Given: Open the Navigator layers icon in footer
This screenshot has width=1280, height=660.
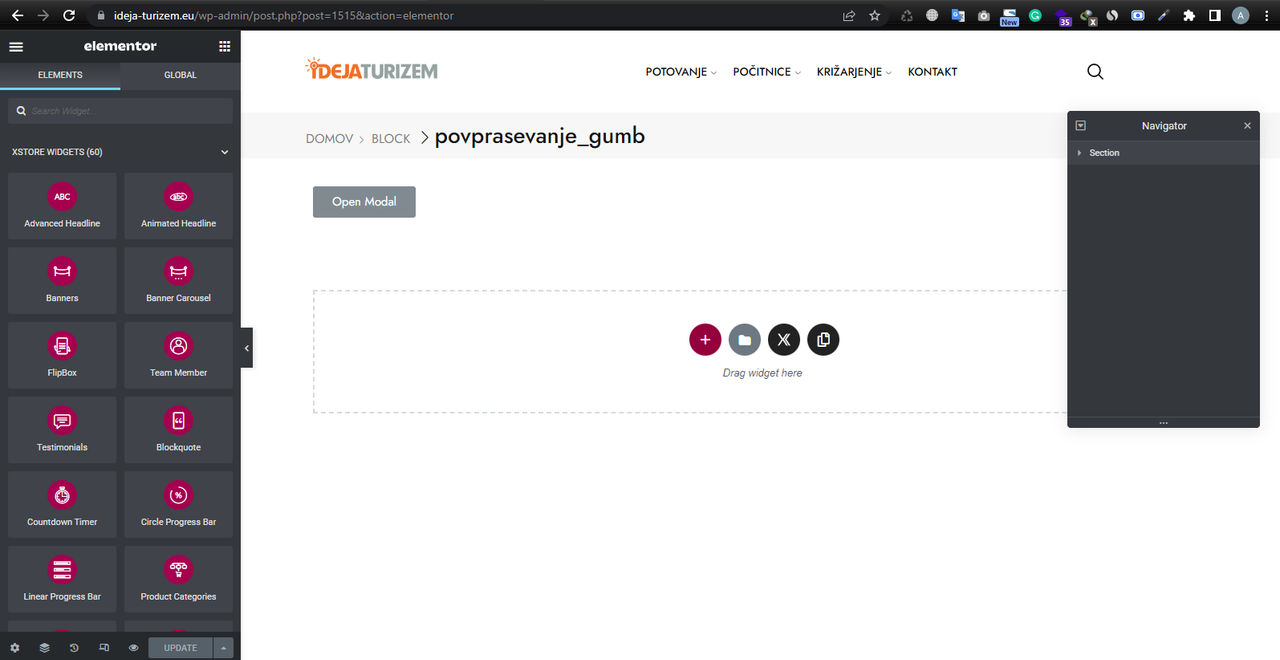Looking at the screenshot, I should point(44,648).
